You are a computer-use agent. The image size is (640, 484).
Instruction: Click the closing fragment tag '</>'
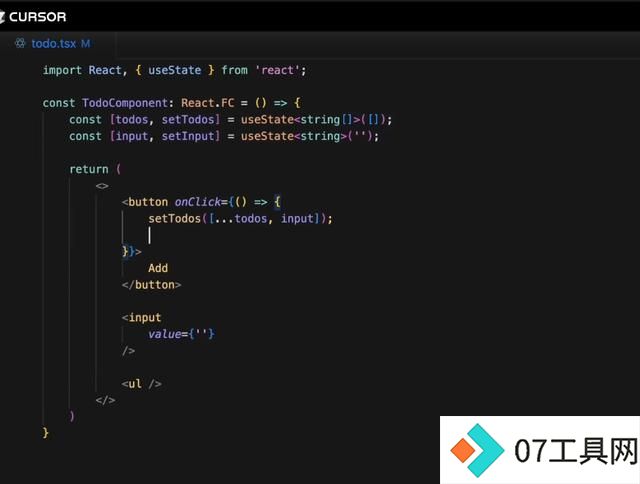[x=105, y=400]
